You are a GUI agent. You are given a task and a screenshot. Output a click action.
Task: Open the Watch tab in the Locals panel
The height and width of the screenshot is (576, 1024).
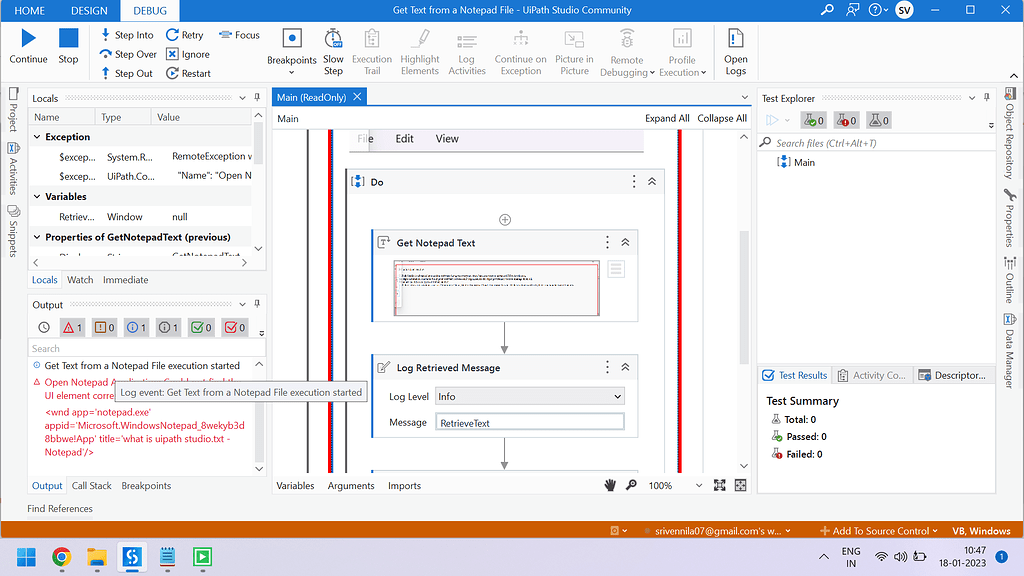pyautogui.click(x=79, y=279)
